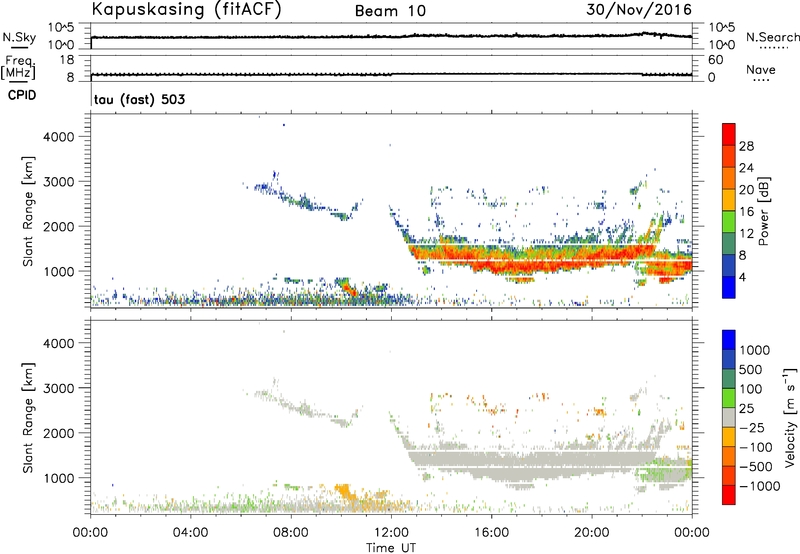This screenshot has height=554, width=800.
Task: Click the '16:00' time axis tick label
Action: (491, 533)
